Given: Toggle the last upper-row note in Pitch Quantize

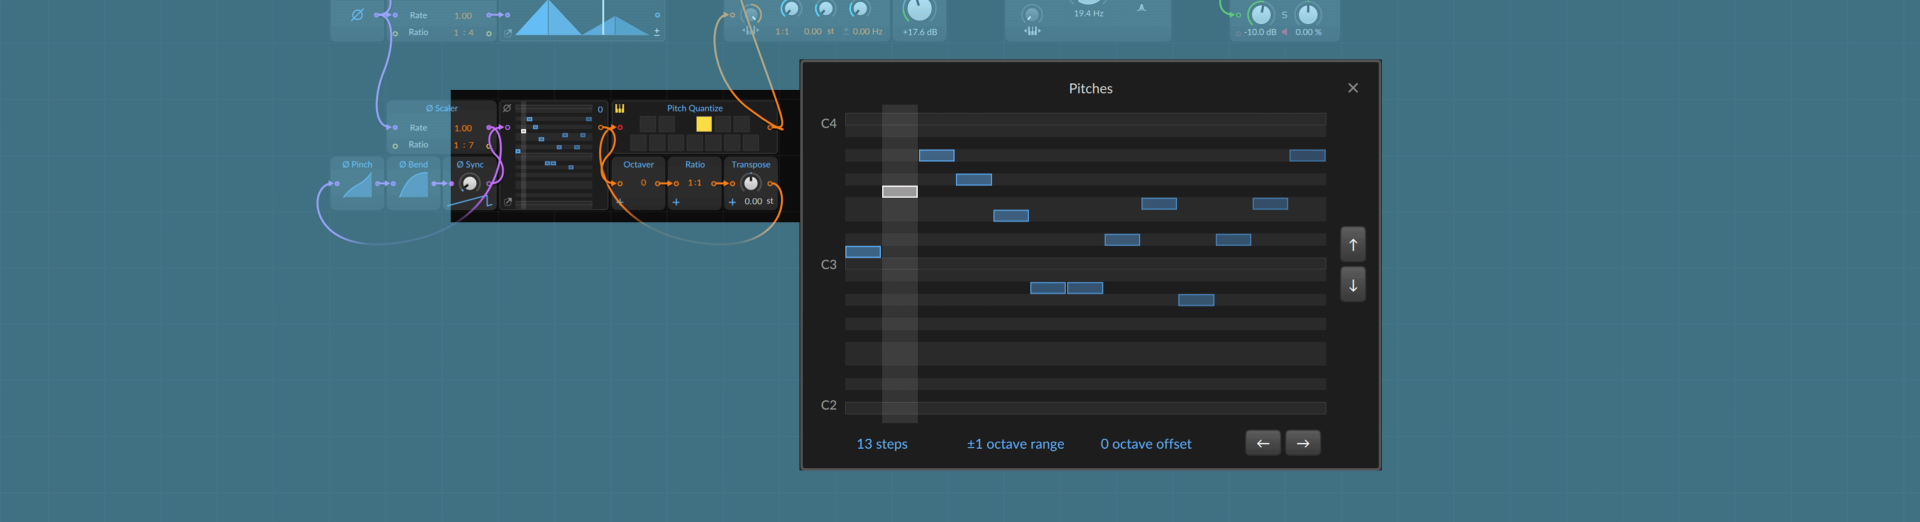Looking at the screenshot, I should [742, 124].
